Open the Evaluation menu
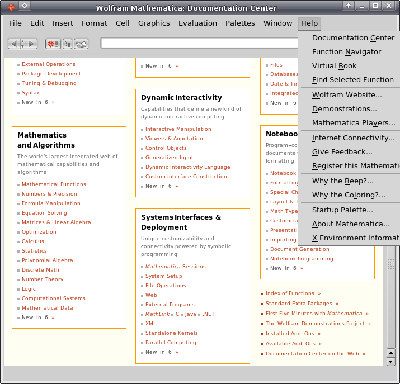The width and height of the screenshot is (400, 384). pos(198,23)
